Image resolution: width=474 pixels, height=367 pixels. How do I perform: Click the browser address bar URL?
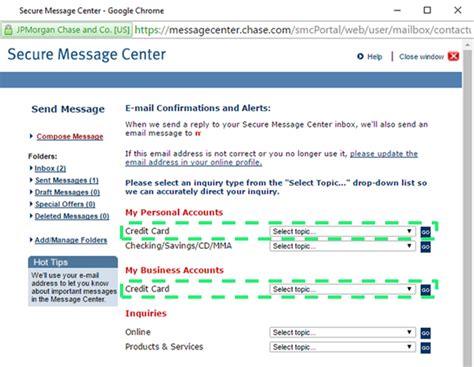303,30
